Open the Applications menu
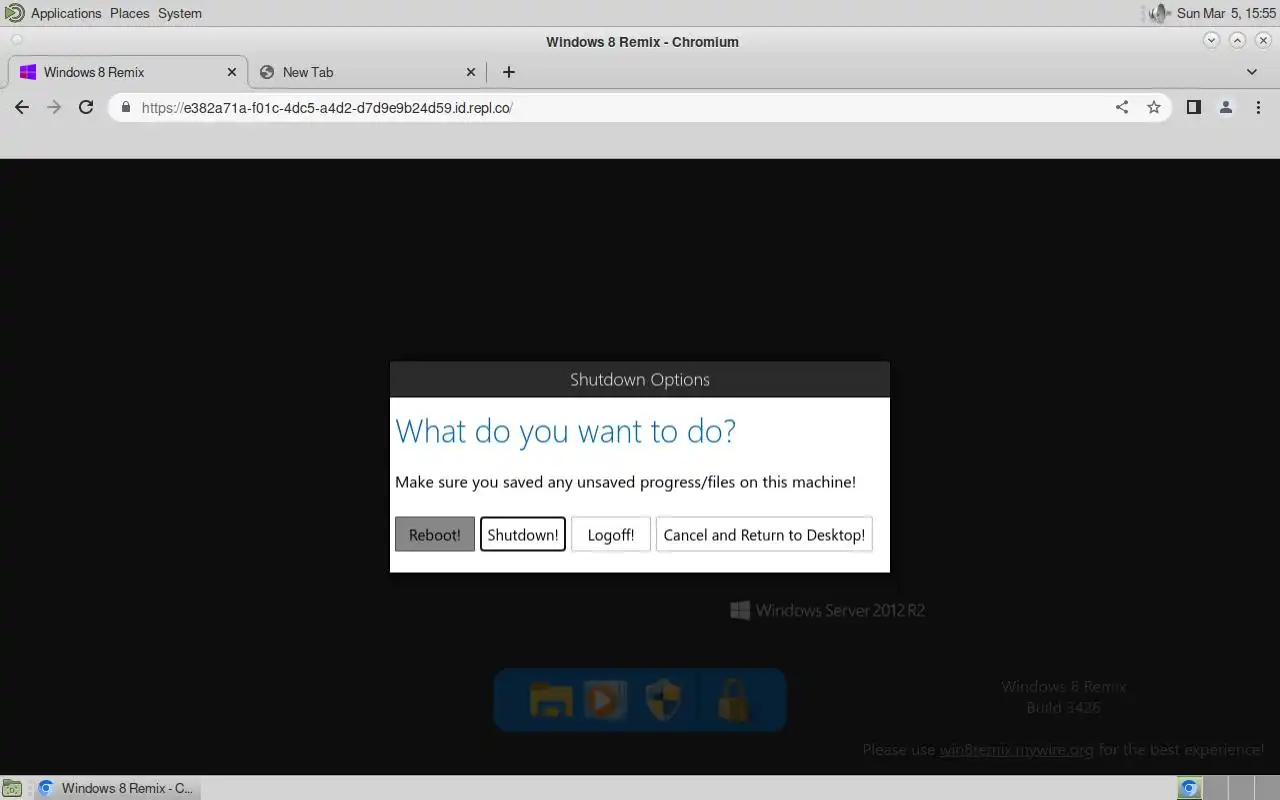1280x800 pixels. [66, 13]
